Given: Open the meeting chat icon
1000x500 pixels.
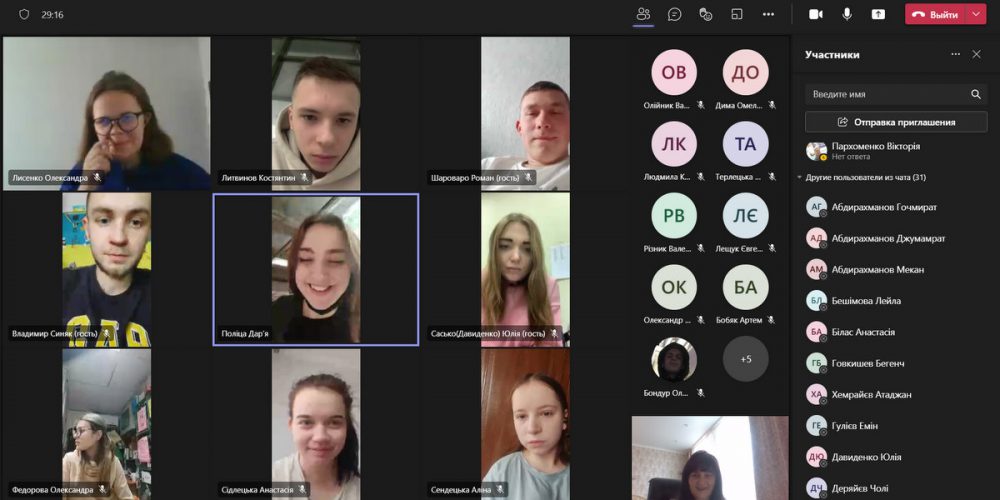Looking at the screenshot, I should click(x=675, y=14).
